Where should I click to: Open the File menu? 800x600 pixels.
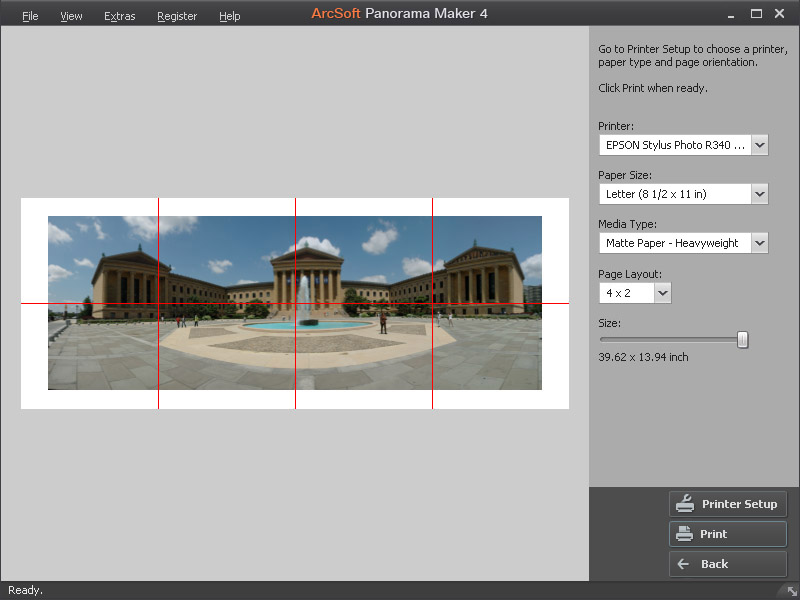(x=30, y=16)
